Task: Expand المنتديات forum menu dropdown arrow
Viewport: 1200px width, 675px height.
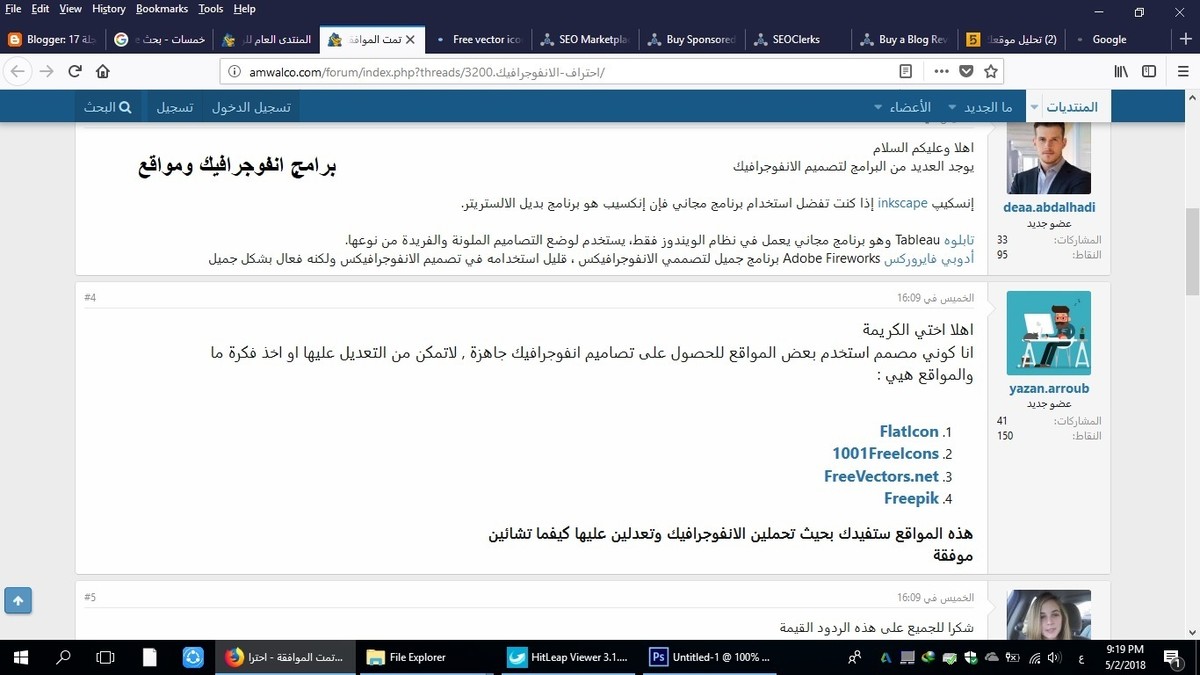Action: 1034,107
